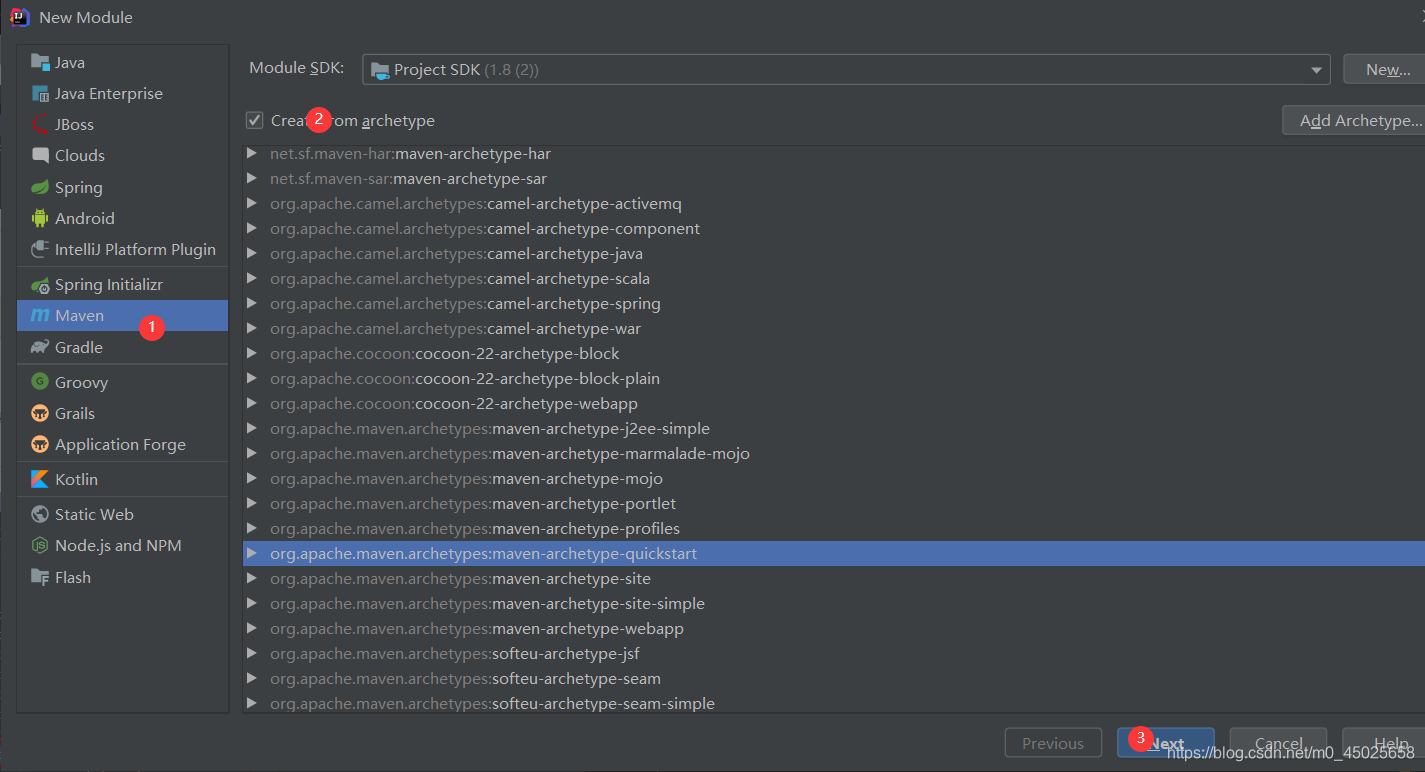Select maven-archetype-portlet row
Screen dimensions: 1425x772
[834, 504]
